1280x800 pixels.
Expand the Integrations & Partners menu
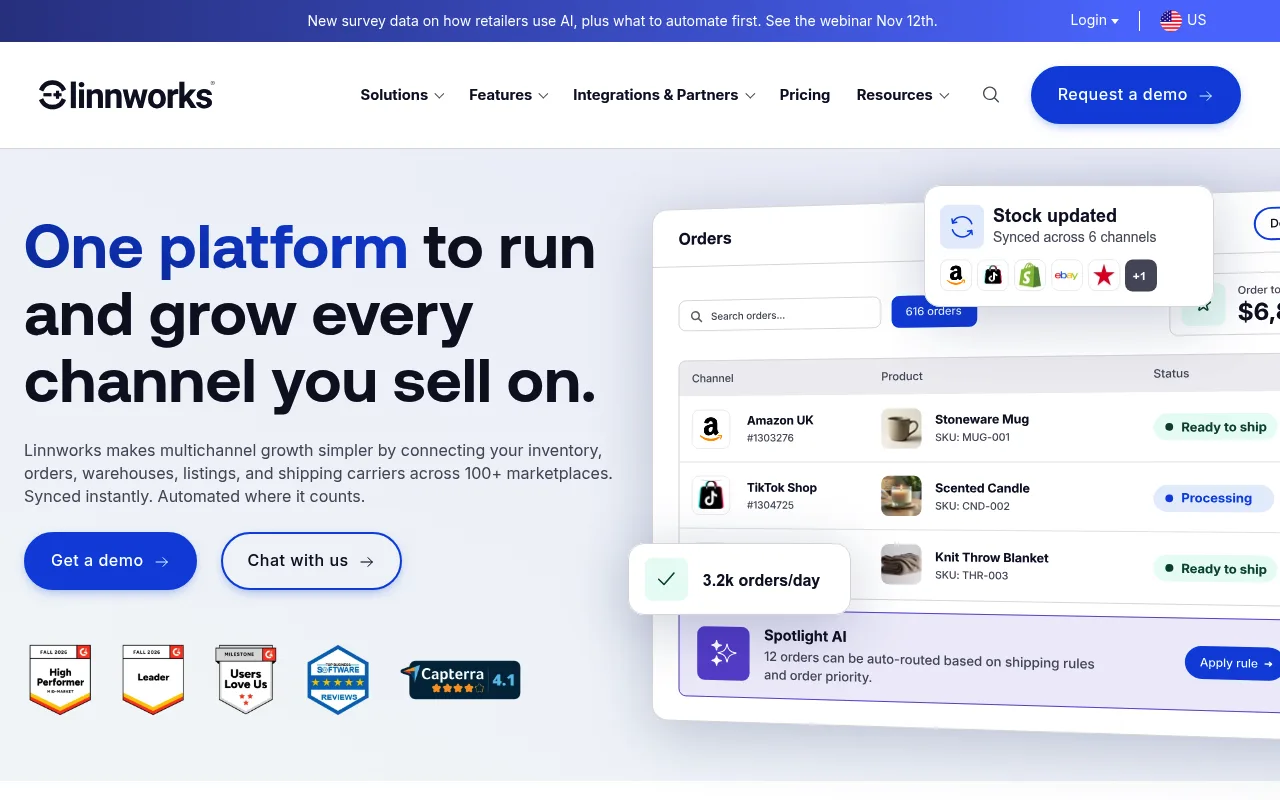click(664, 95)
